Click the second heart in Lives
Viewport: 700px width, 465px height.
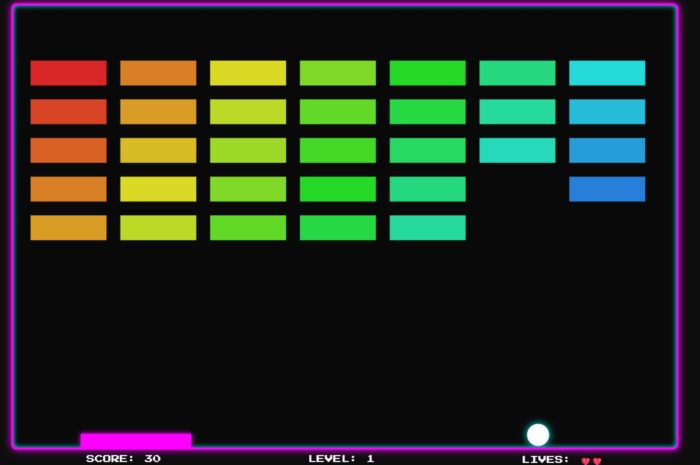(597, 461)
